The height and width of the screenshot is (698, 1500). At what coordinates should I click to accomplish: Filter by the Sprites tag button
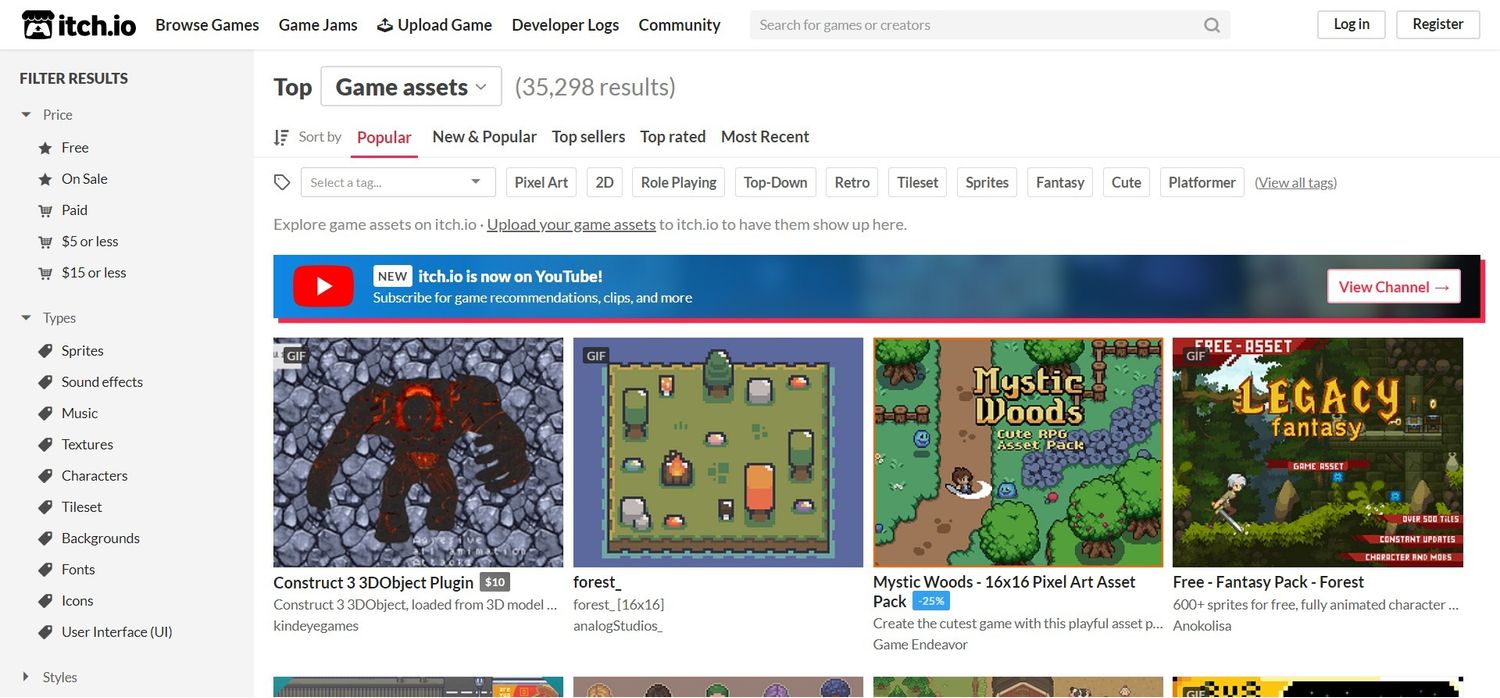[x=987, y=182]
